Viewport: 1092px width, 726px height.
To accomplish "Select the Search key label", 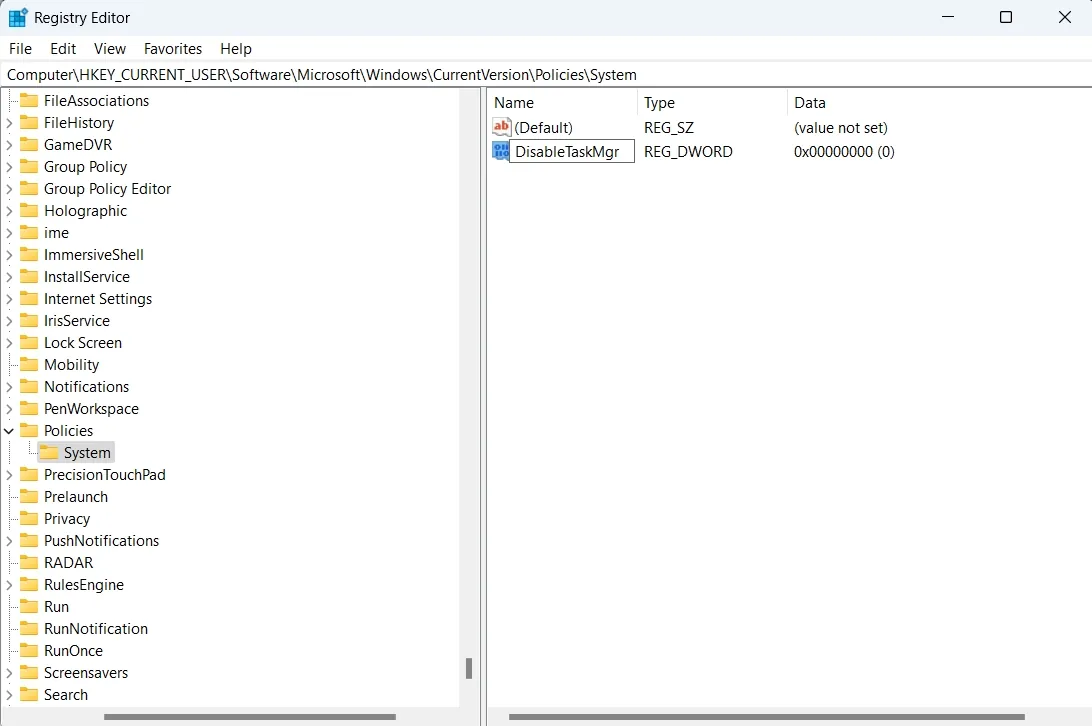I will pyautogui.click(x=65, y=695).
